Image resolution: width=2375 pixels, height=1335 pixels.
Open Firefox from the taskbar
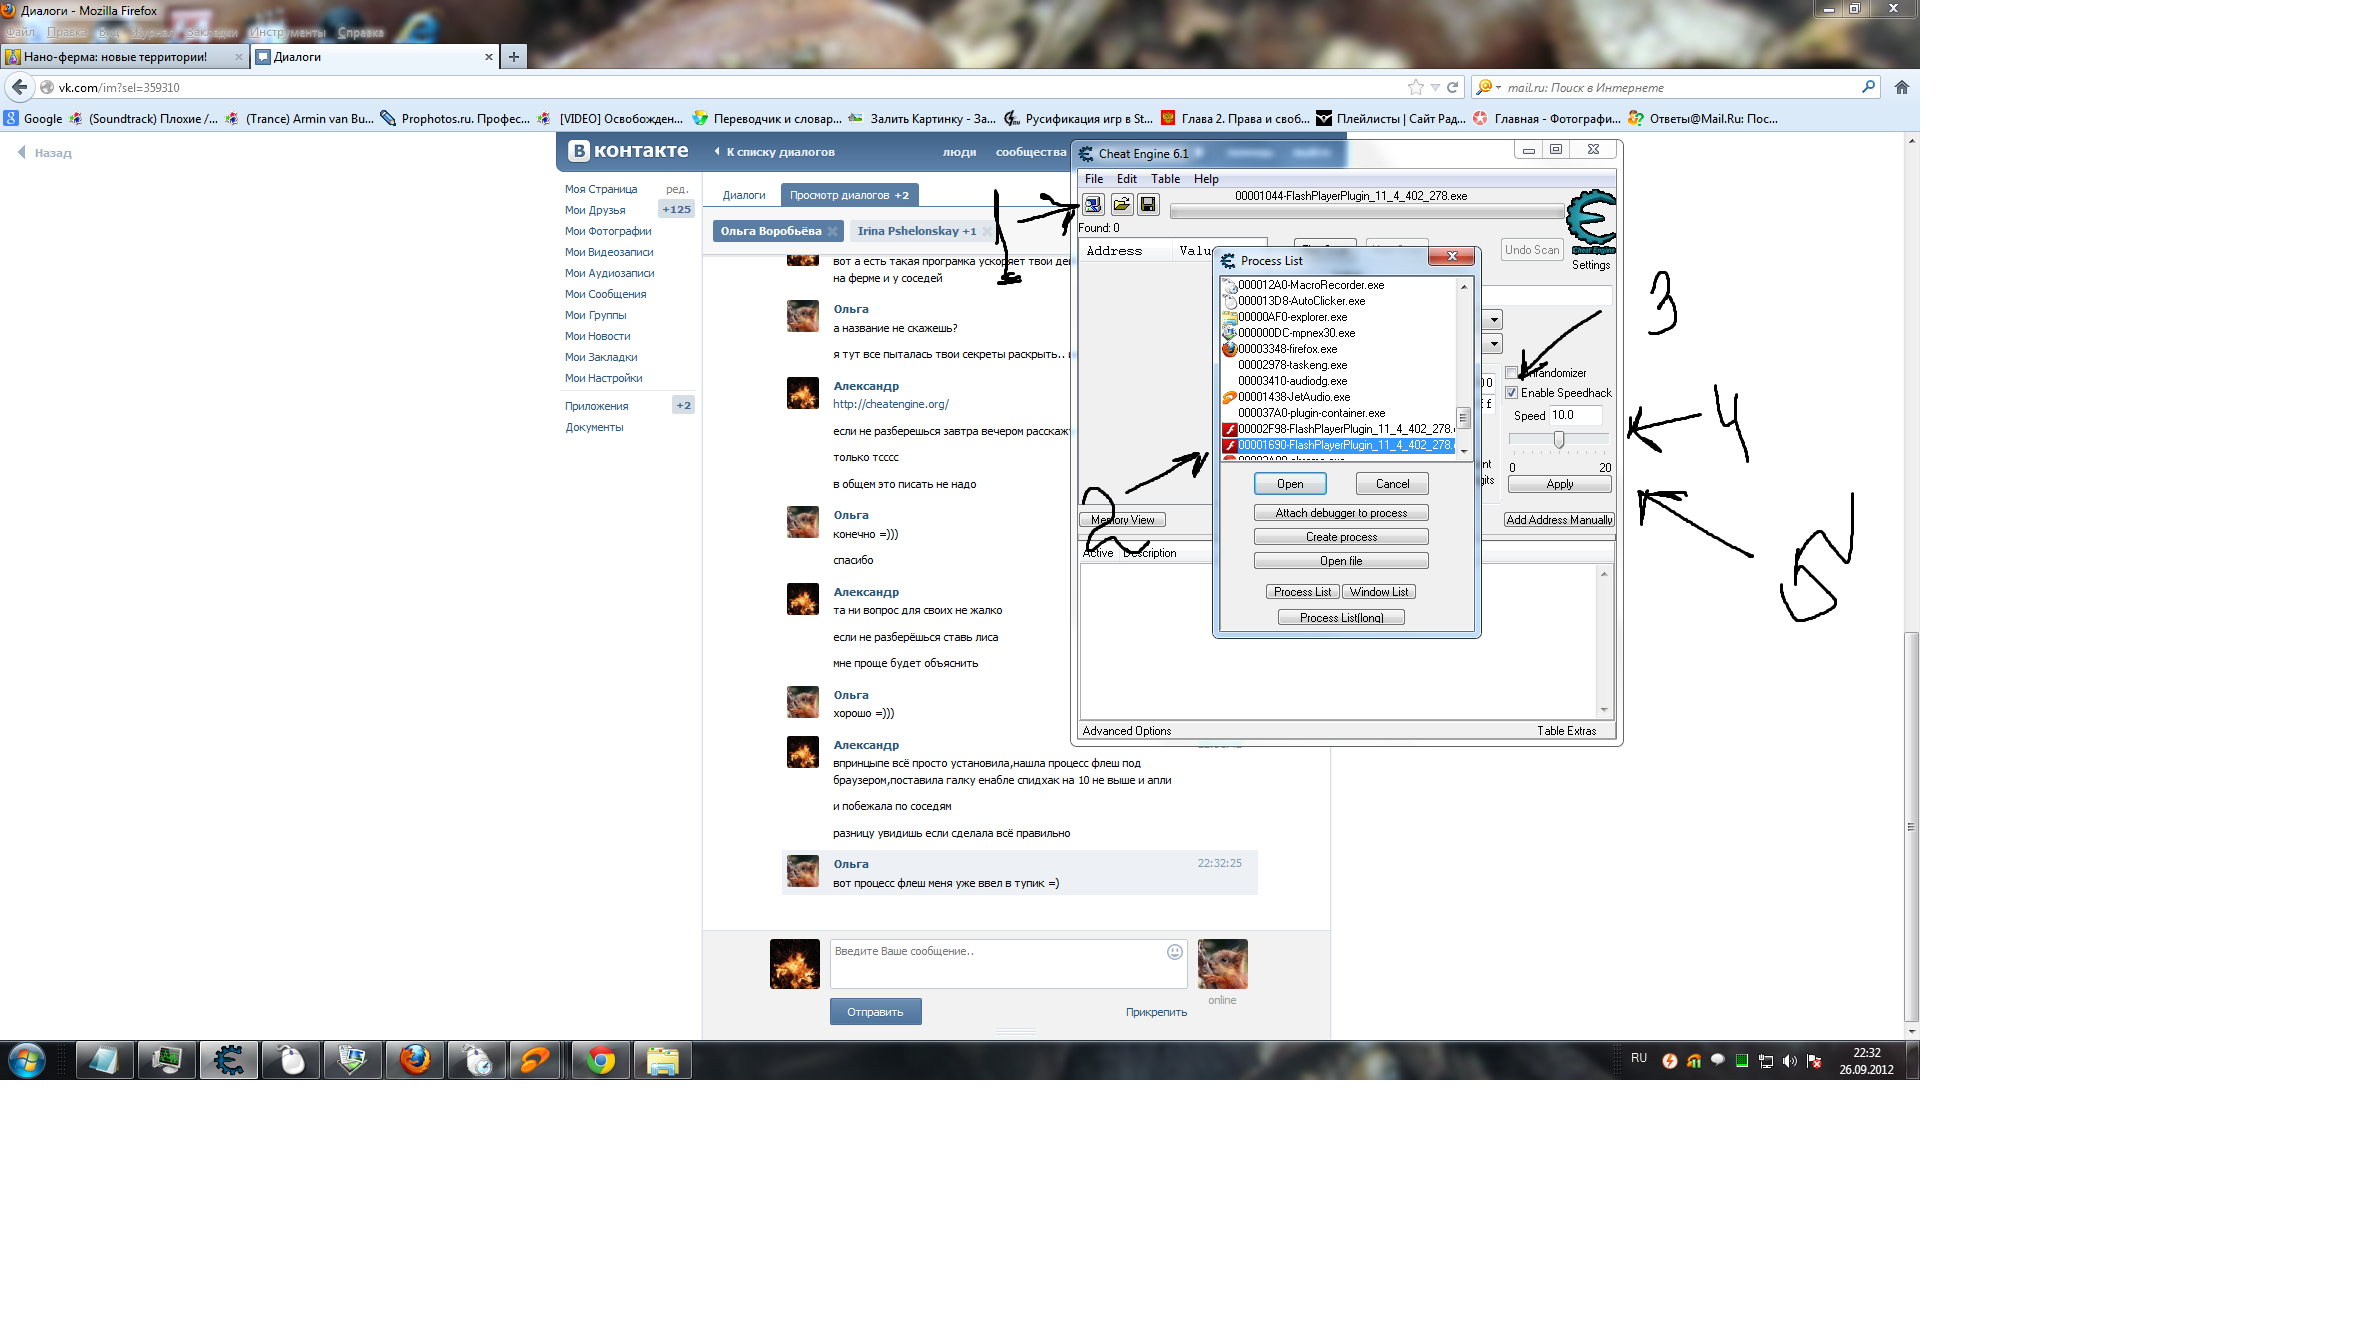(415, 1060)
